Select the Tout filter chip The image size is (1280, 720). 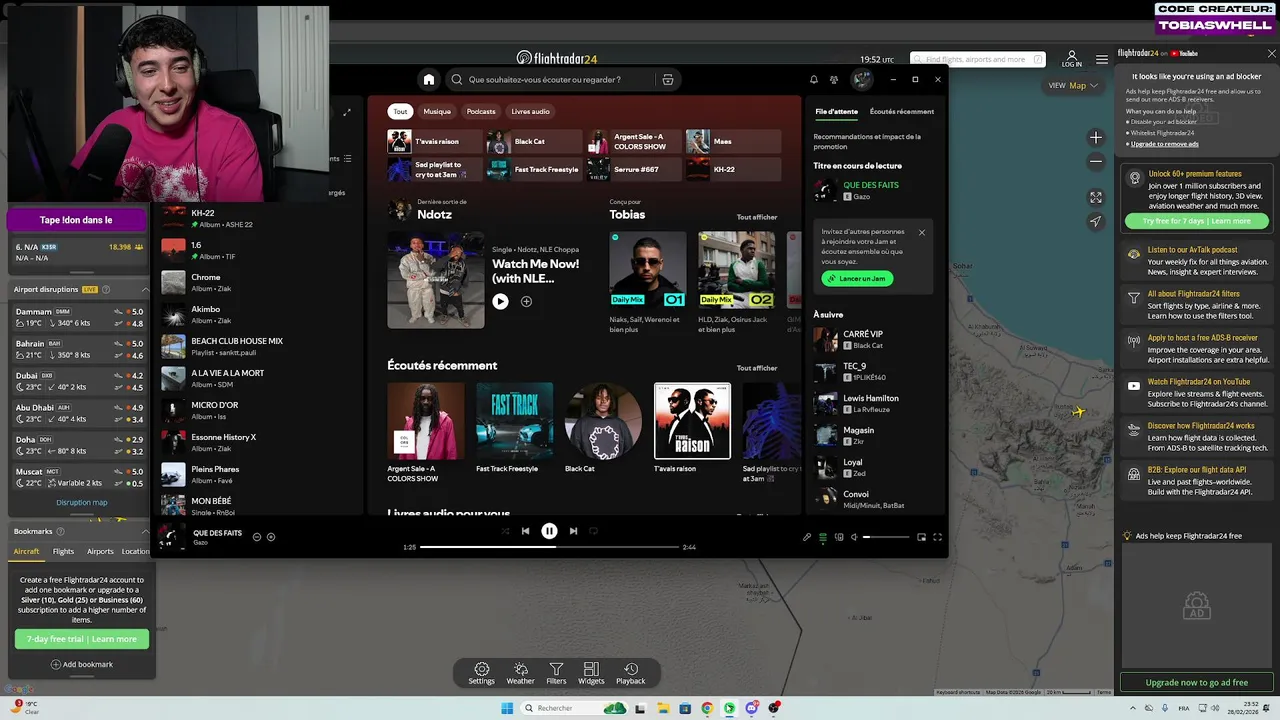tap(400, 111)
